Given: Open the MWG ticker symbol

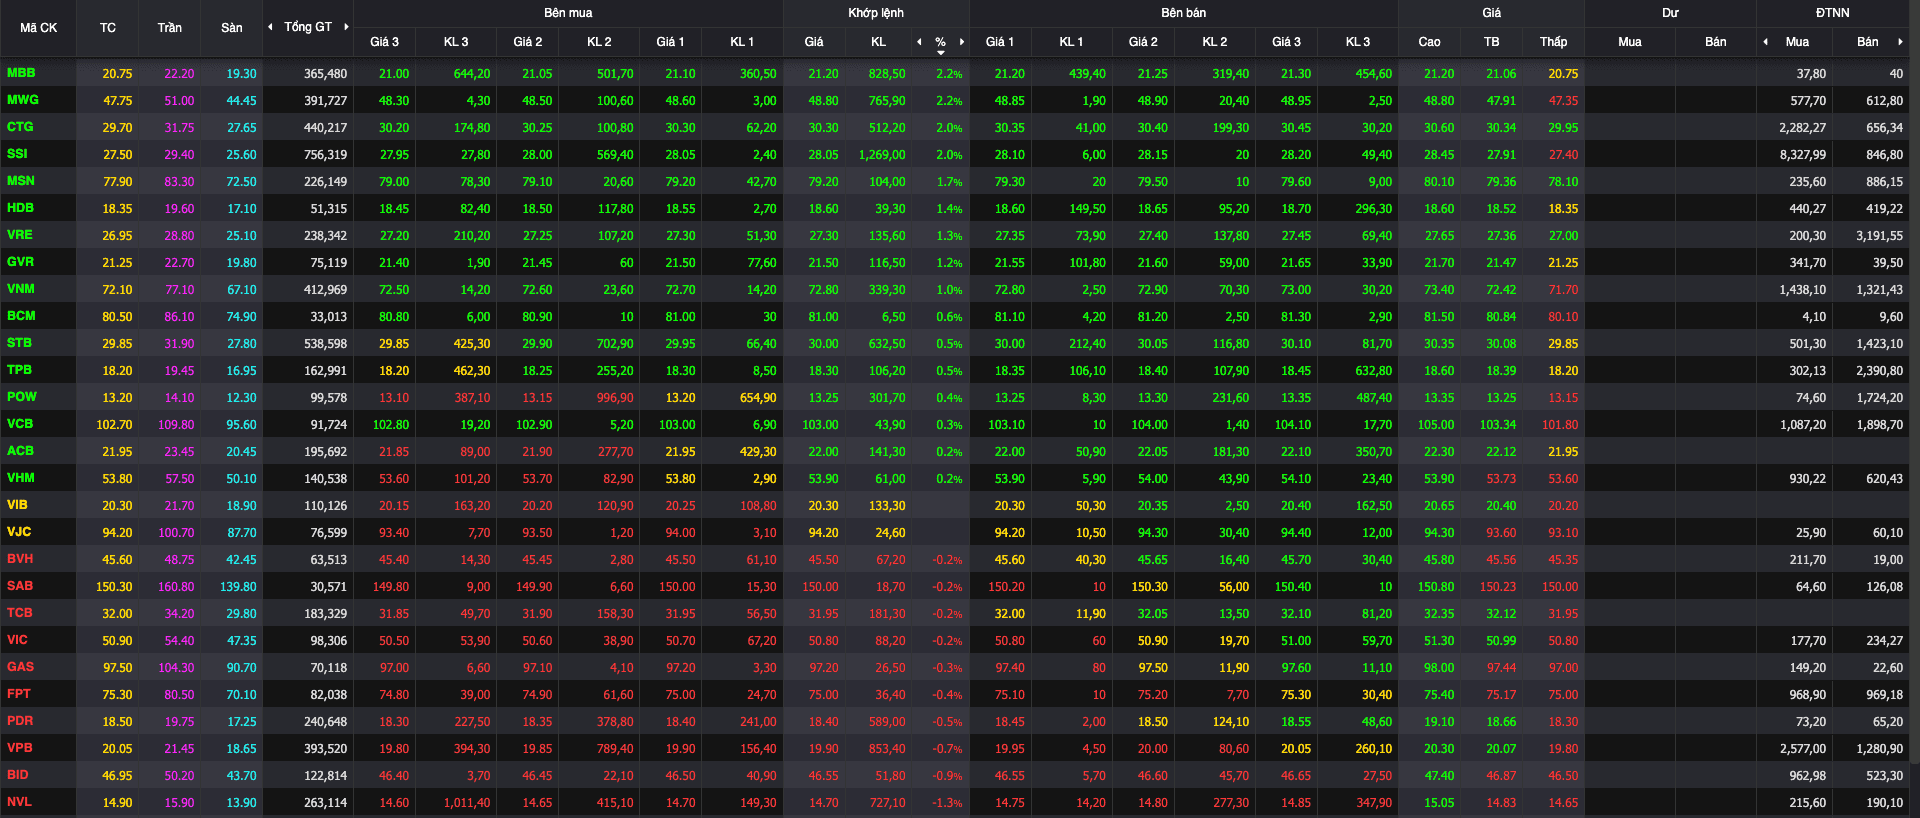Looking at the screenshot, I should [23, 100].
